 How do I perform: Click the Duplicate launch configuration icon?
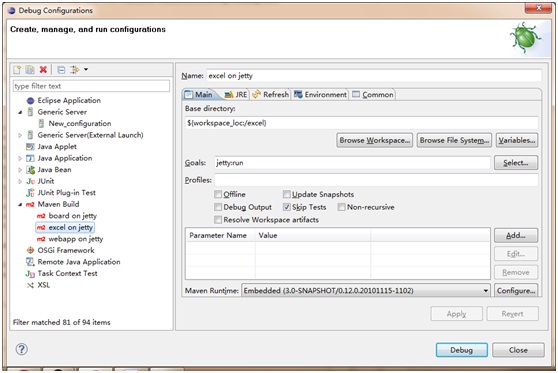click(x=30, y=69)
